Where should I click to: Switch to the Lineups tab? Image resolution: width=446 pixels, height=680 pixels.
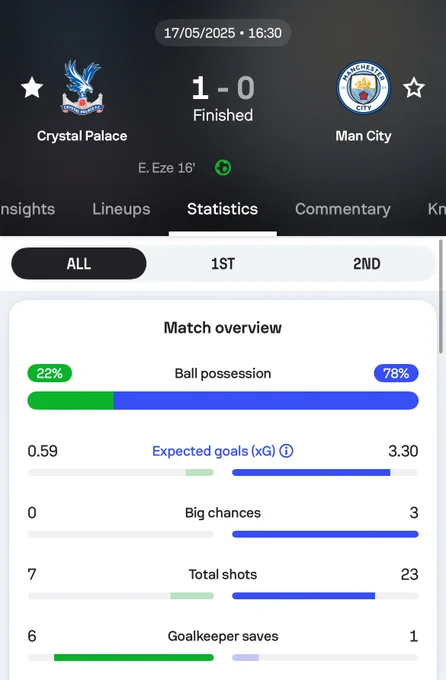pyautogui.click(x=121, y=209)
